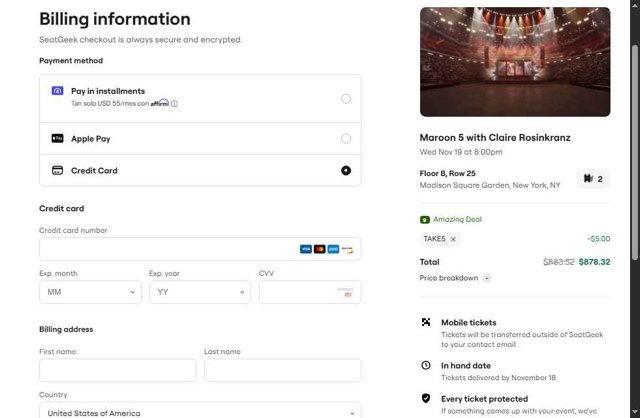Click the Amazing Deal label
This screenshot has width=640, height=418.
458,219
